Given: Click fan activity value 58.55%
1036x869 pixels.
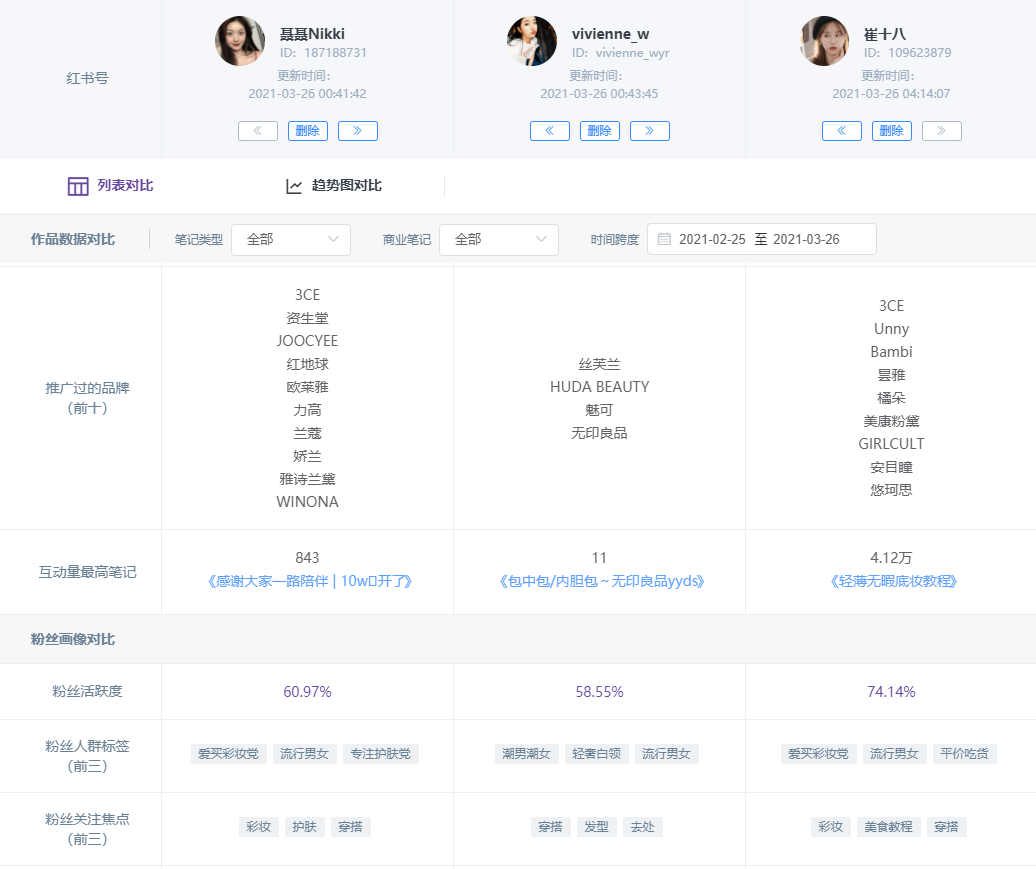Looking at the screenshot, I should tap(599, 692).
